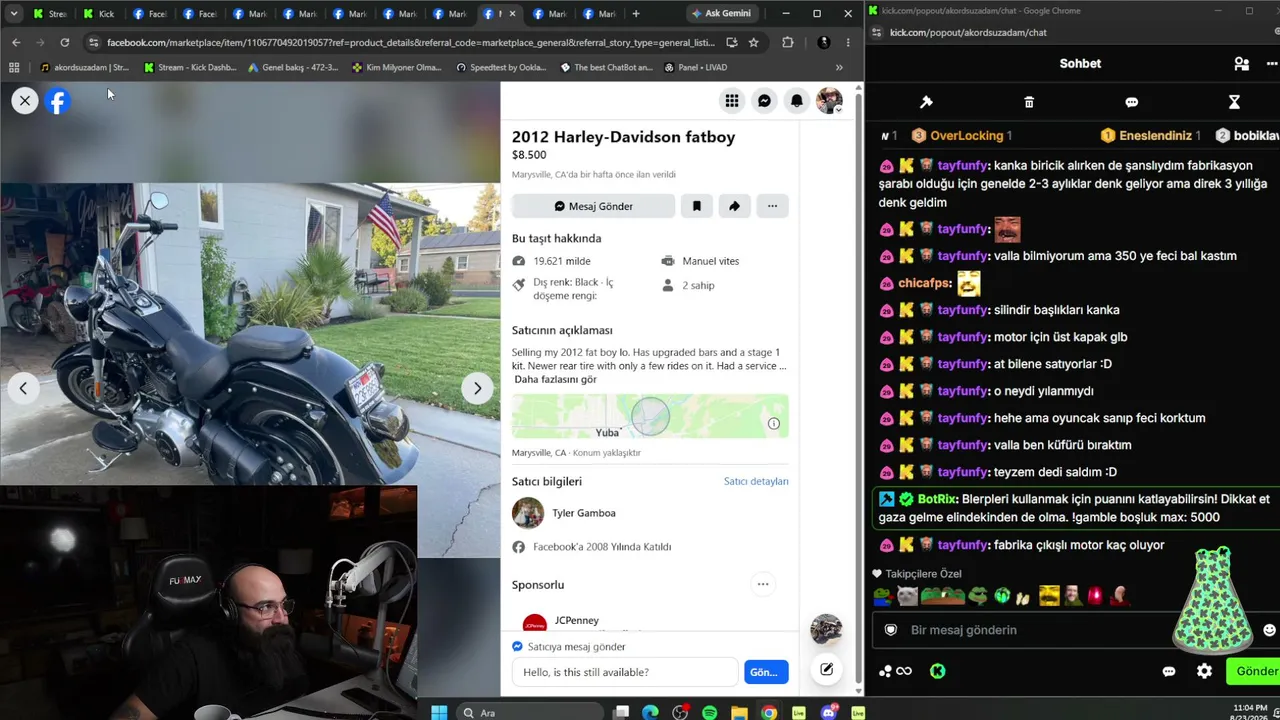
Task: Open Chrome extensions puzzle icon
Action: click(788, 43)
